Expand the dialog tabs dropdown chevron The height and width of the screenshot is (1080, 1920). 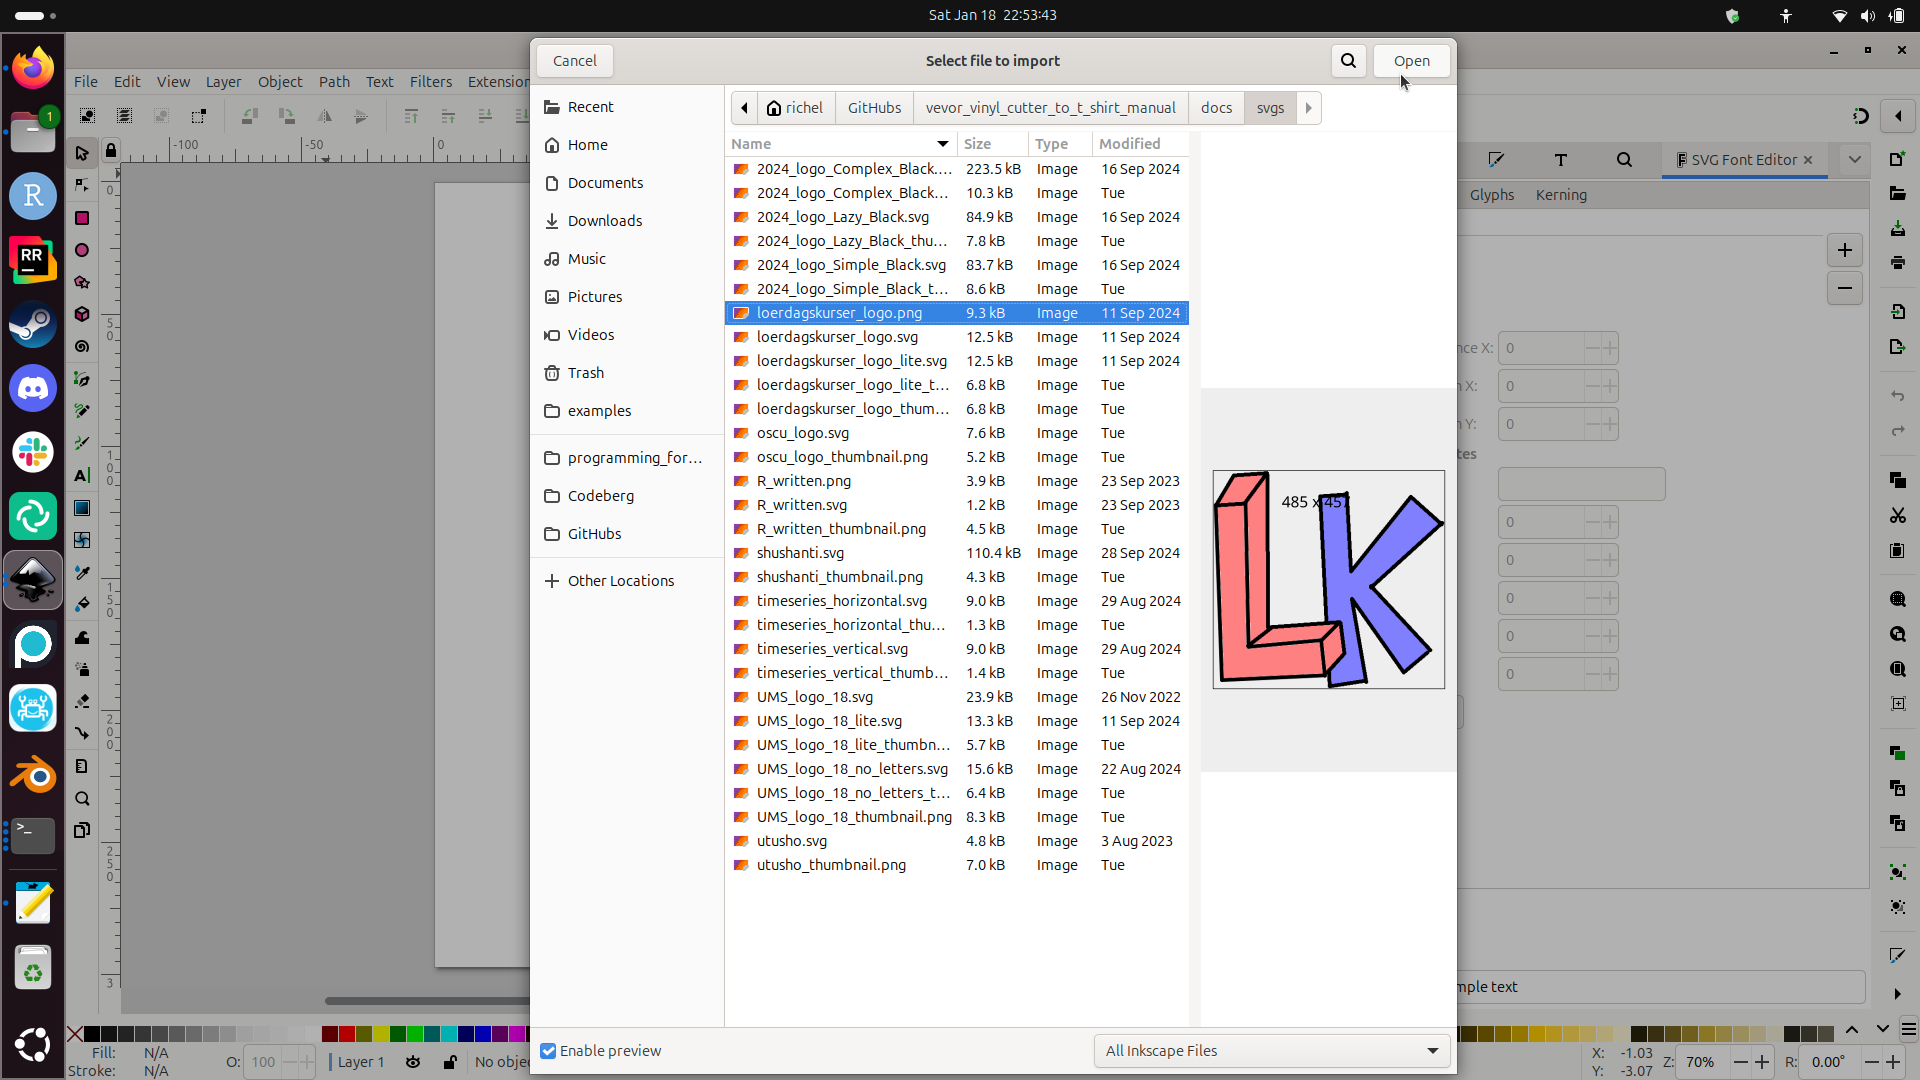point(1855,160)
